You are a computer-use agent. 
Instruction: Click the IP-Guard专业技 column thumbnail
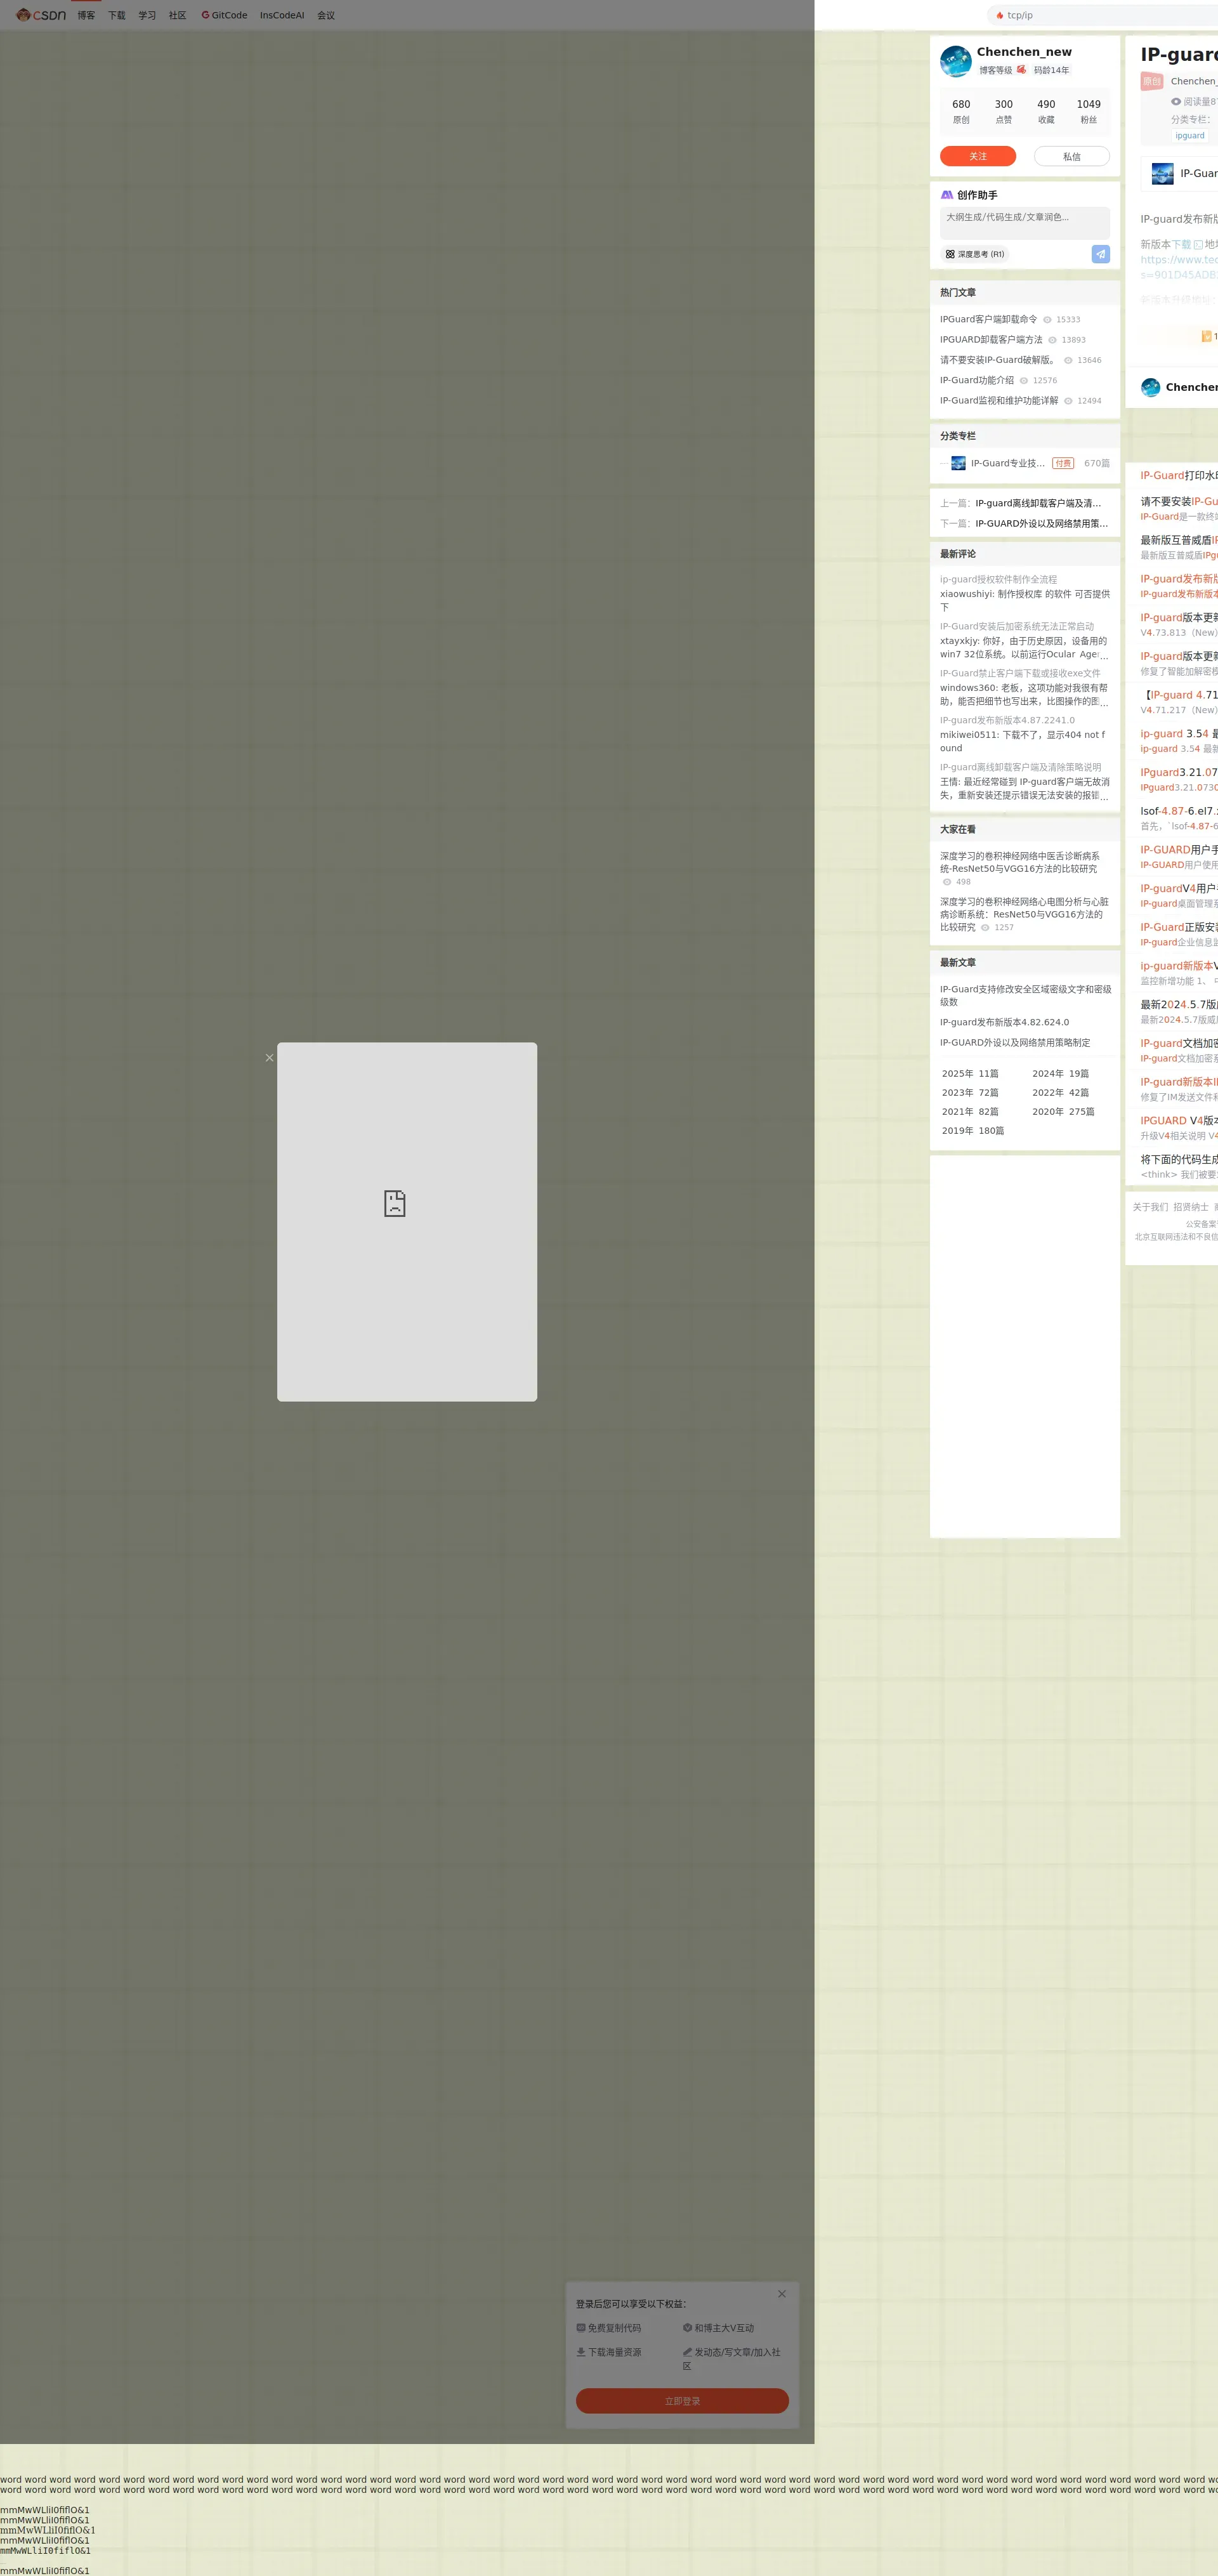coord(958,463)
